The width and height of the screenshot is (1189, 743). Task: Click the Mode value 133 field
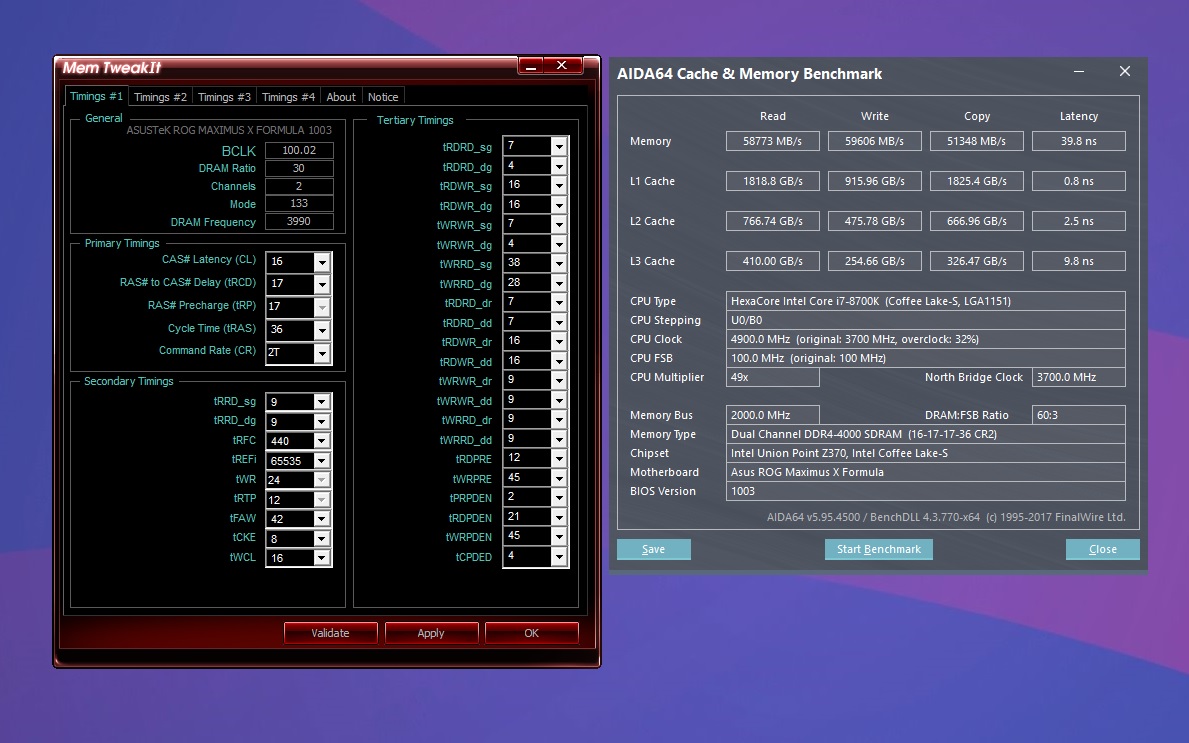(x=299, y=203)
